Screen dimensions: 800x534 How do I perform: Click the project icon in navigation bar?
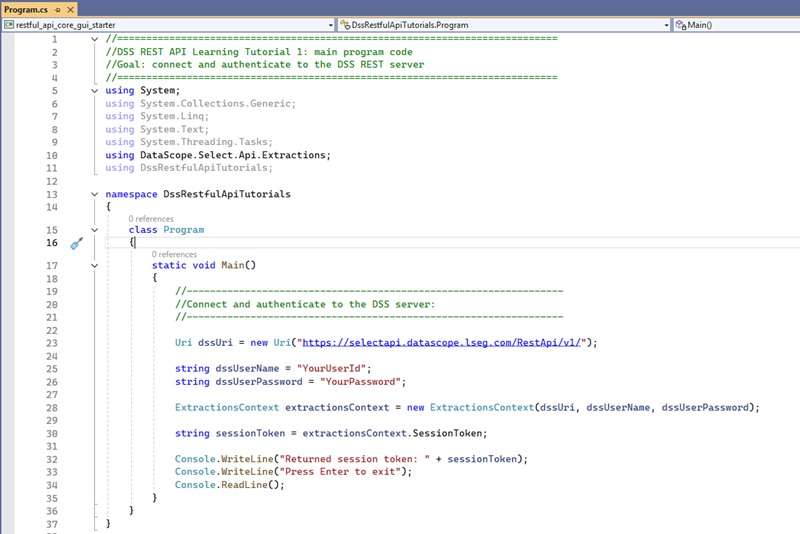point(9,24)
